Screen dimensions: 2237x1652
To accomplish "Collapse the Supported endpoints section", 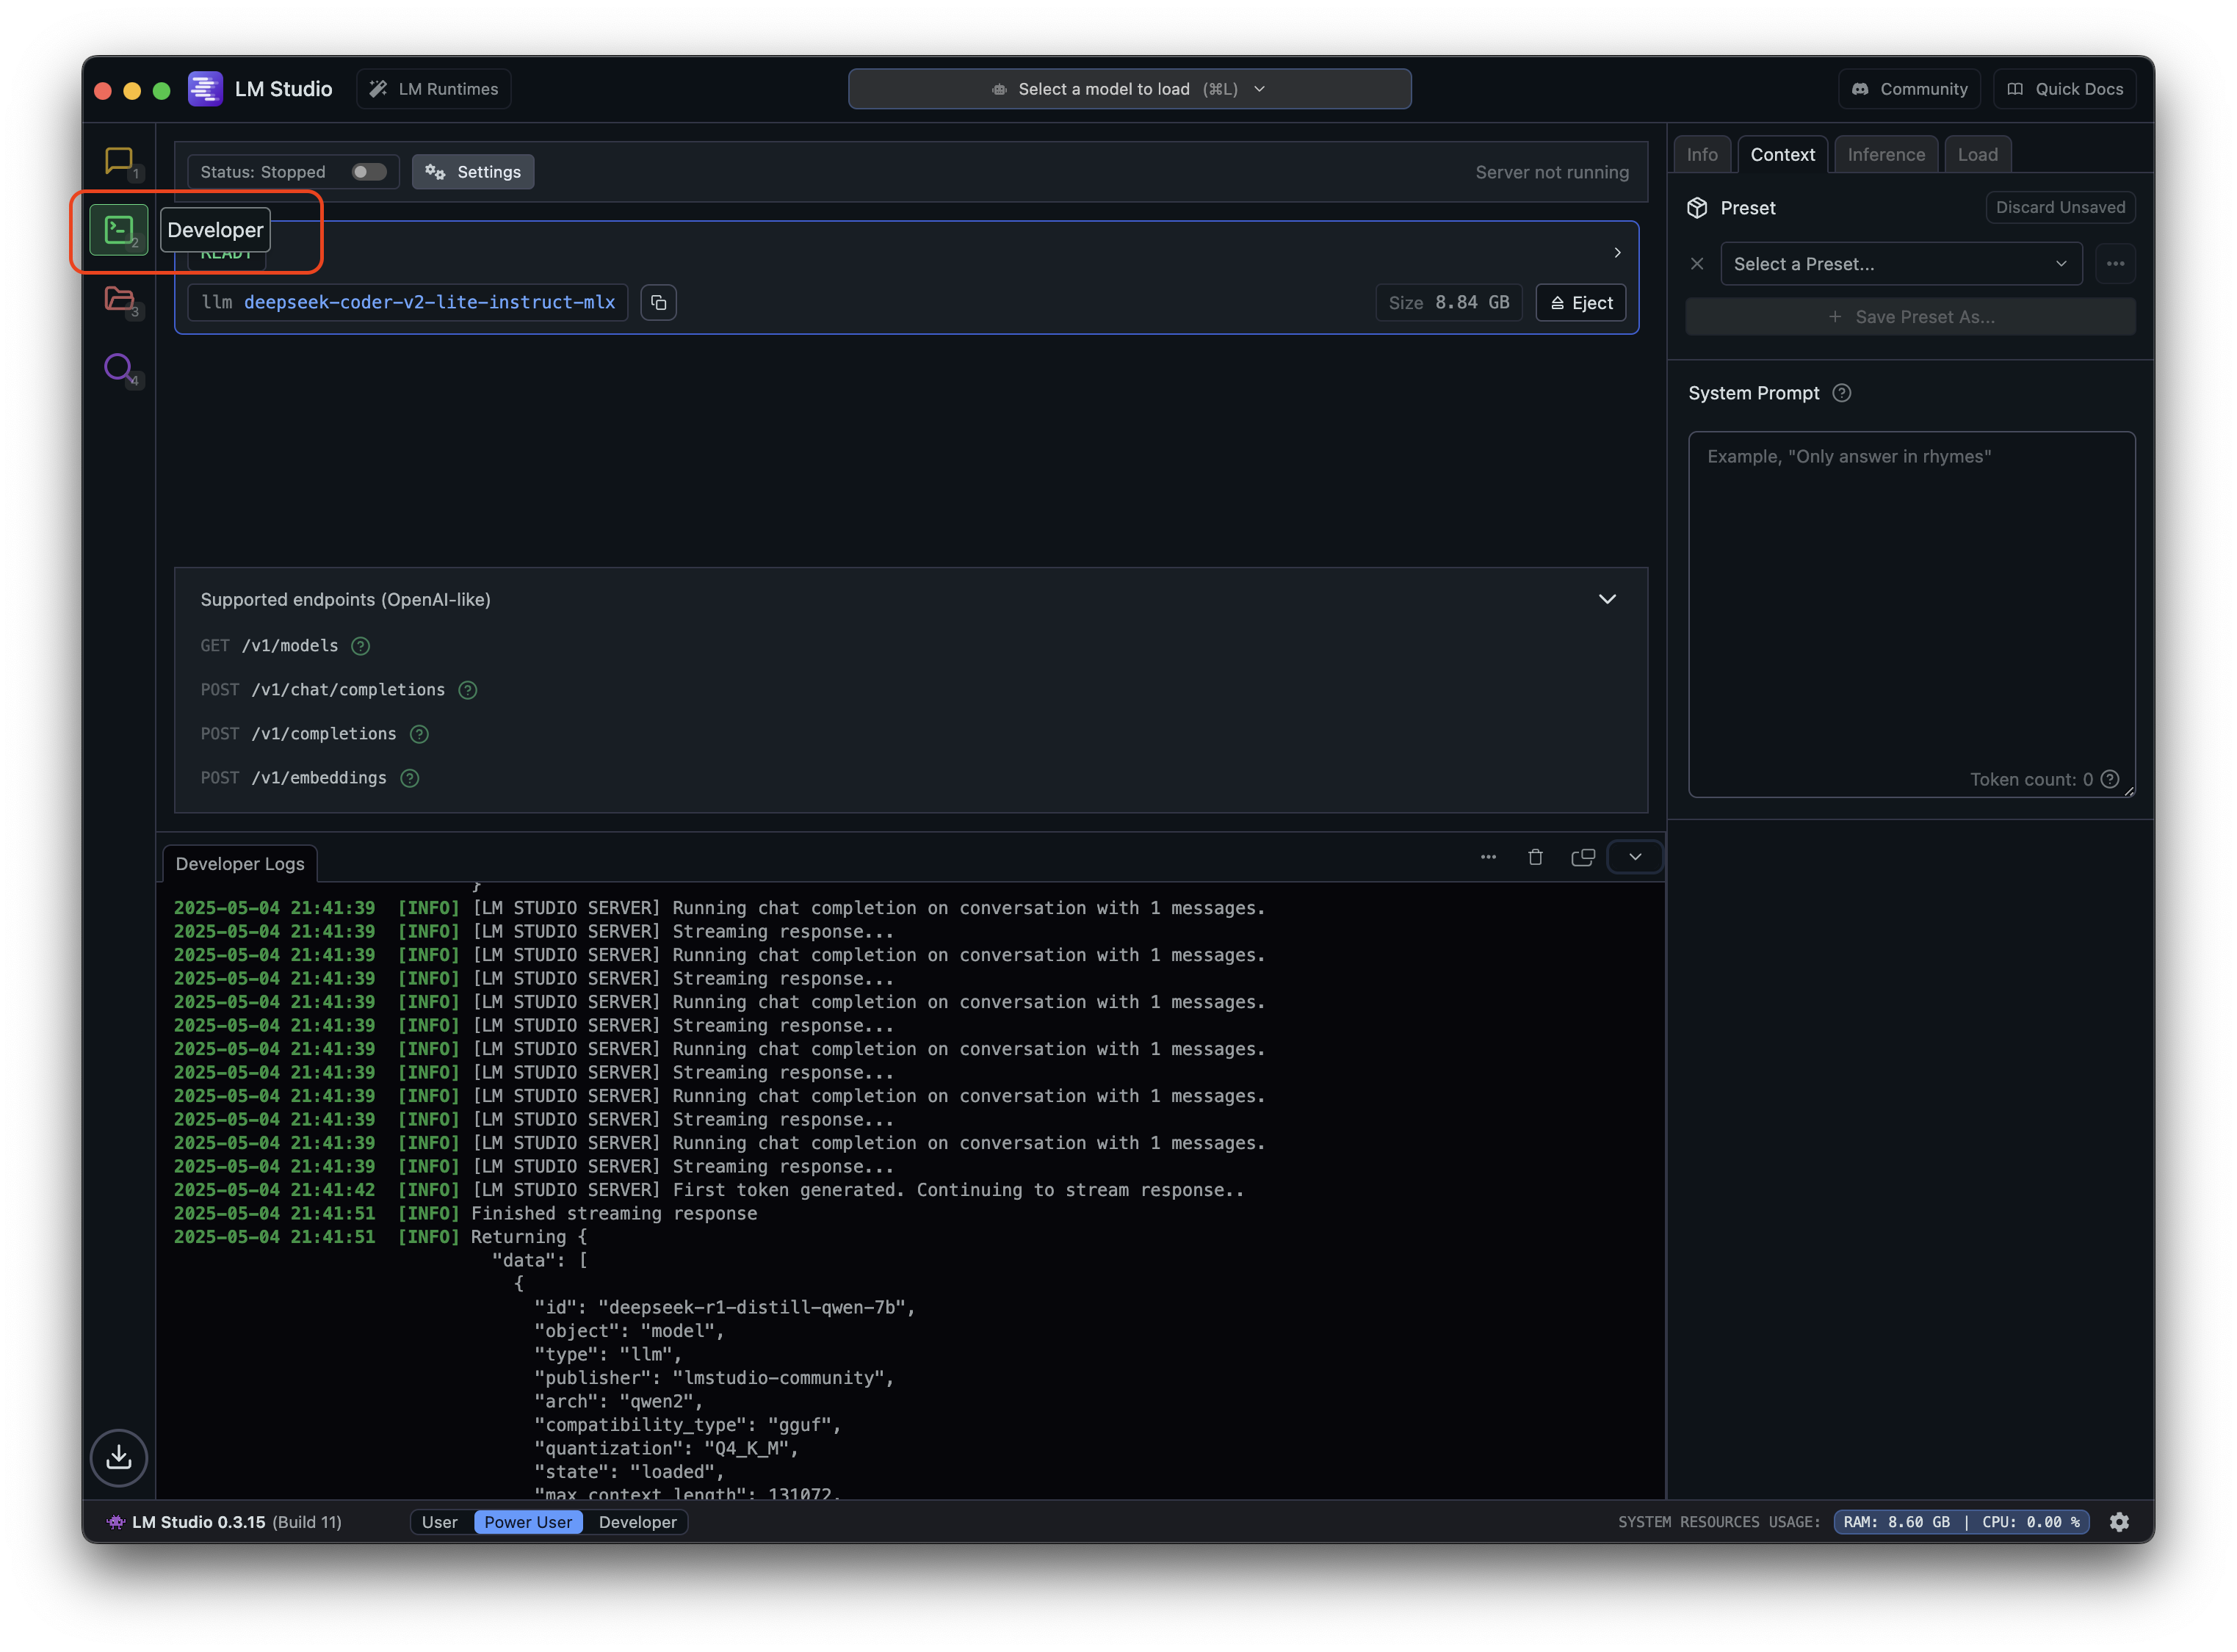I will 1606,599.
